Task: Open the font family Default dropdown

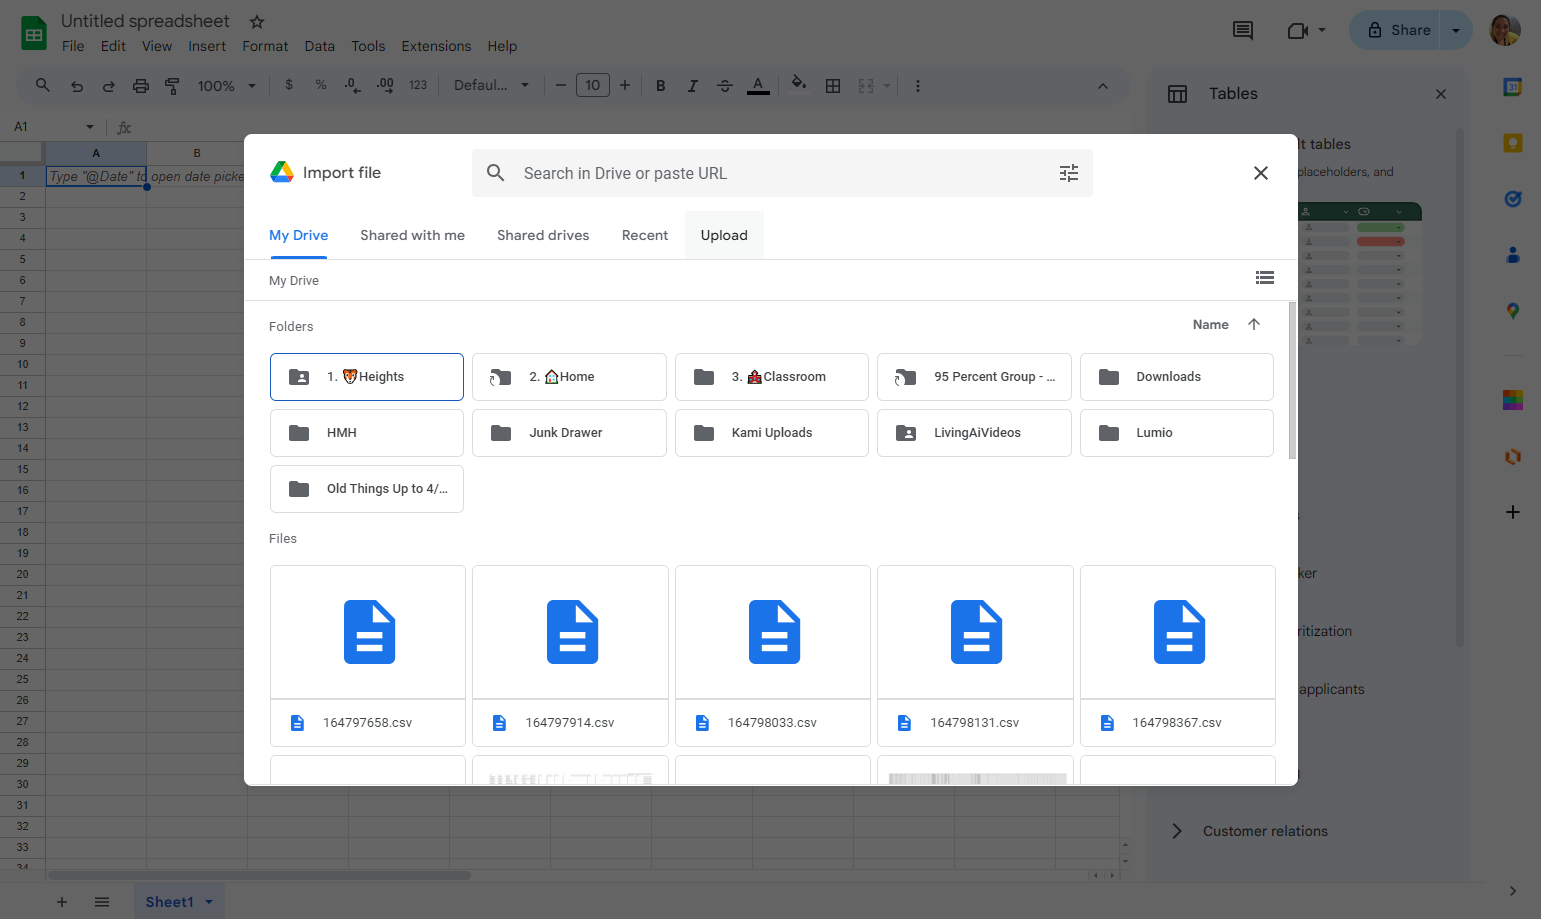Action: click(x=491, y=86)
